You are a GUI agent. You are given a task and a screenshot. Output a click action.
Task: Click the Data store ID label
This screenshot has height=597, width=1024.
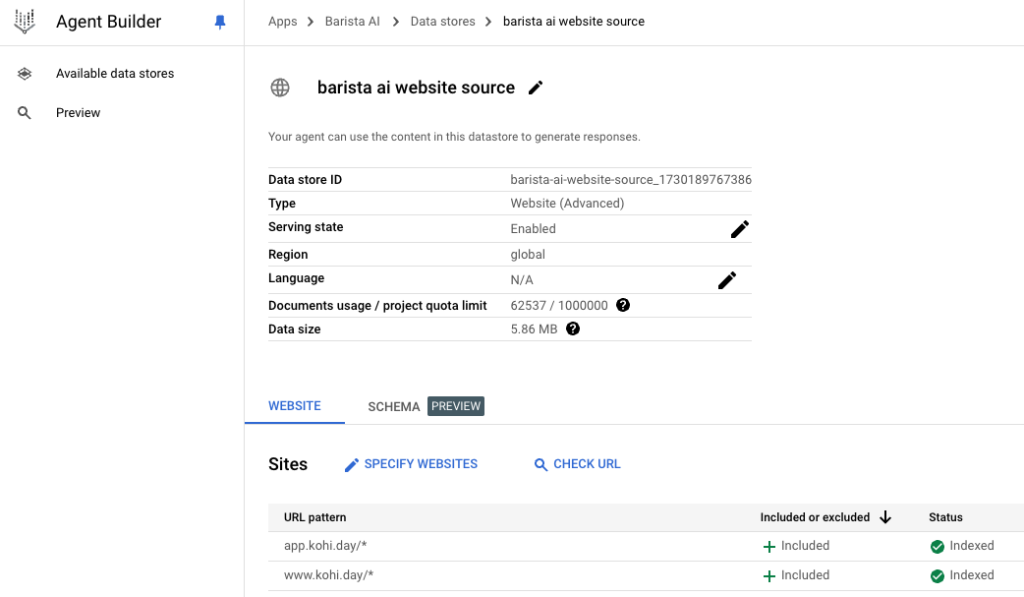pos(305,180)
